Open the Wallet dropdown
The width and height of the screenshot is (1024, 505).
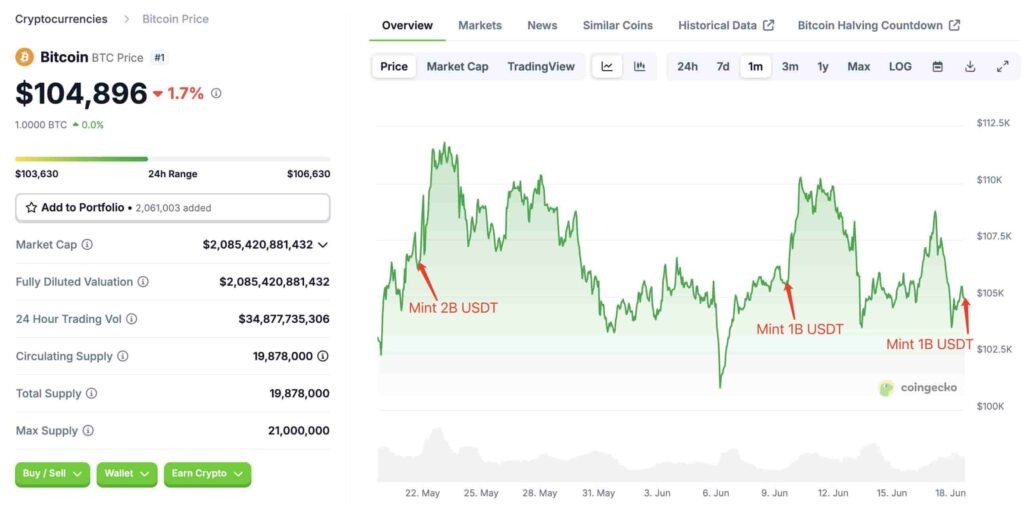click(127, 474)
